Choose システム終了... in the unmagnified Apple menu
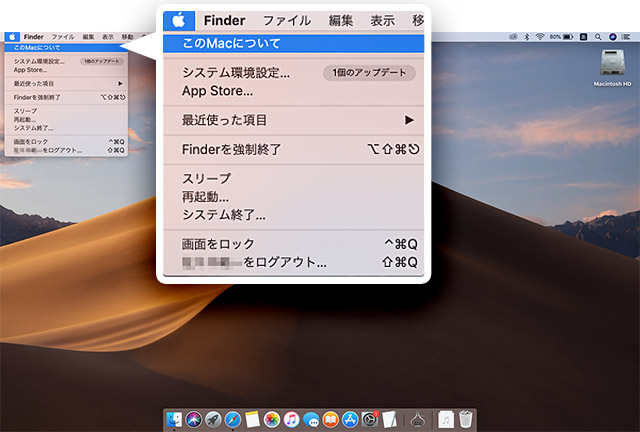Screen dimensions: 640x432 (x=66, y=128)
